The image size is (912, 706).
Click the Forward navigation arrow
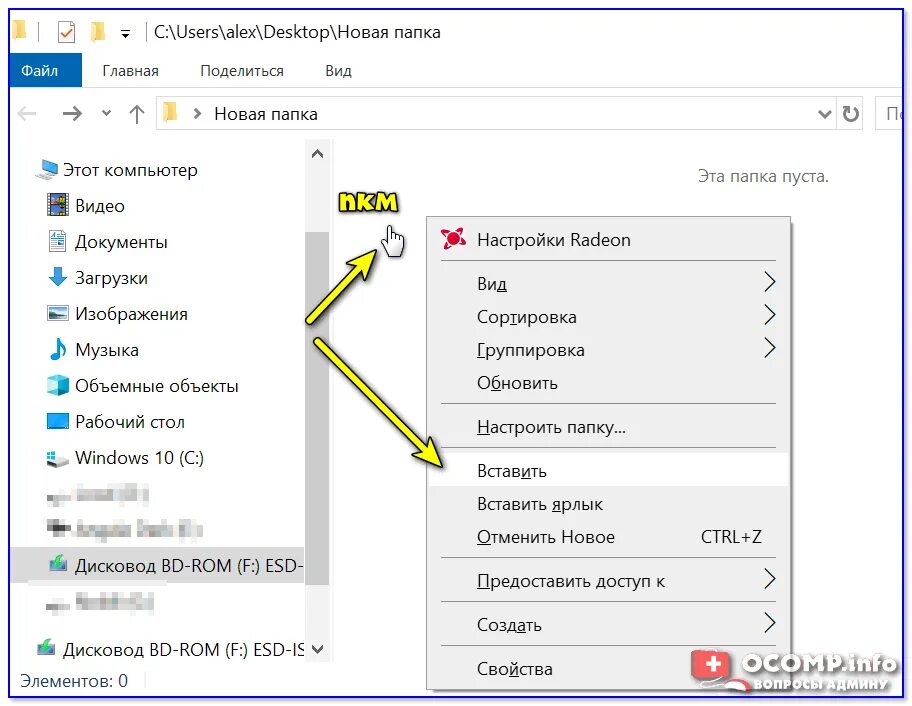click(x=73, y=113)
